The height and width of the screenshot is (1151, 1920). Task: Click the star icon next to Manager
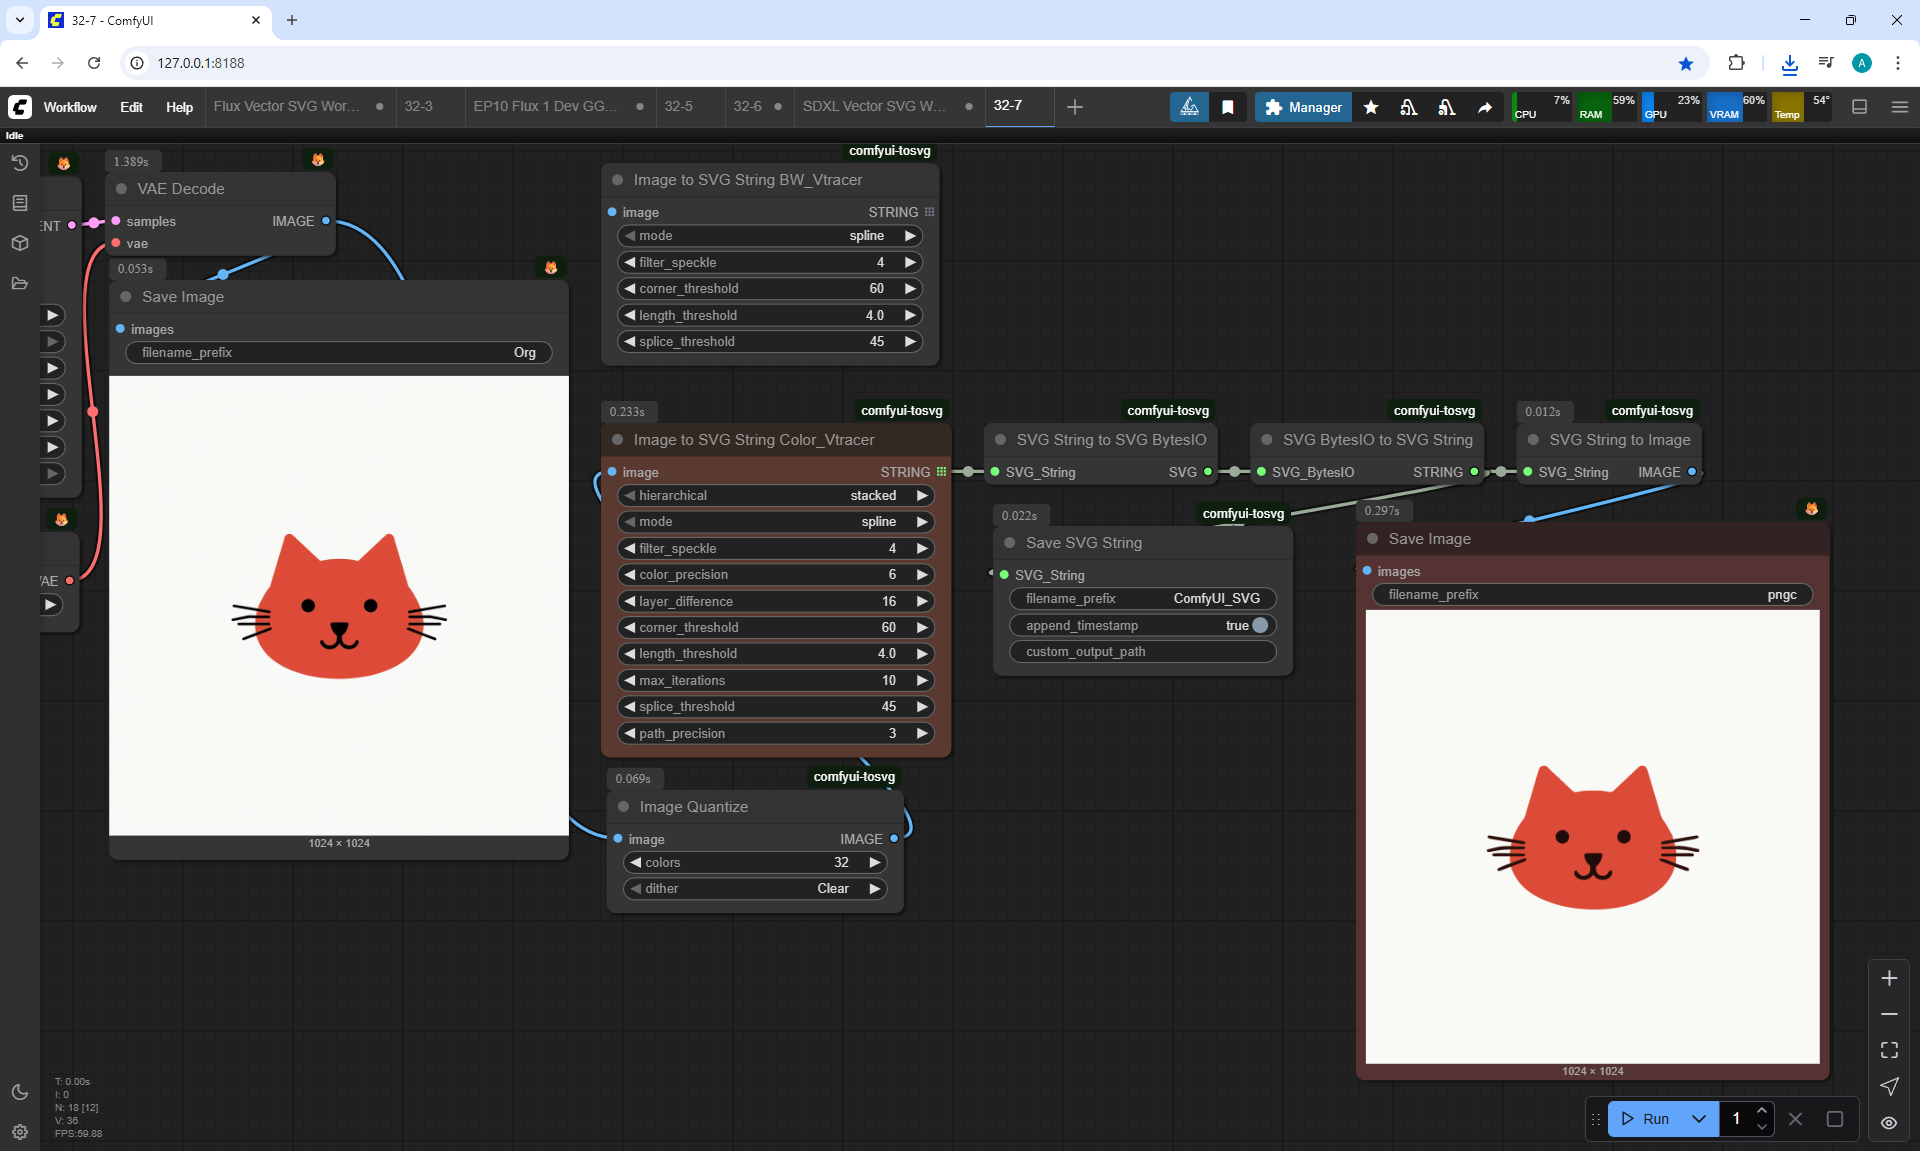pyautogui.click(x=1371, y=107)
